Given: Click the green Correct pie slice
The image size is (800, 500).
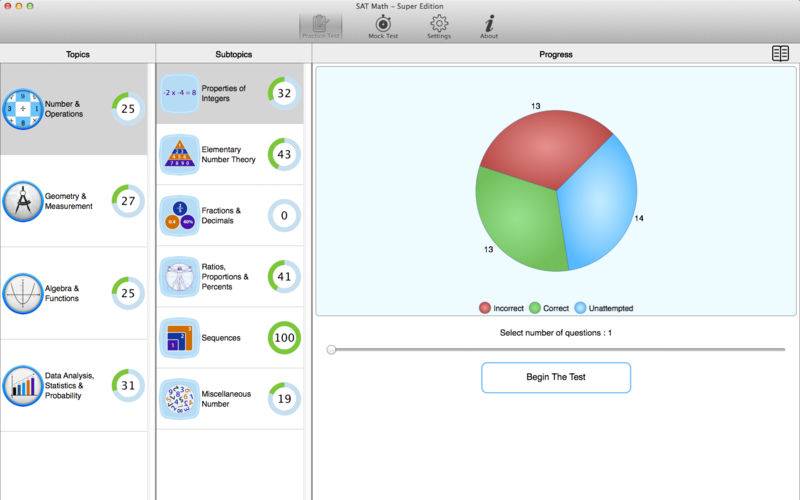Looking at the screenshot, I should click(x=518, y=219).
